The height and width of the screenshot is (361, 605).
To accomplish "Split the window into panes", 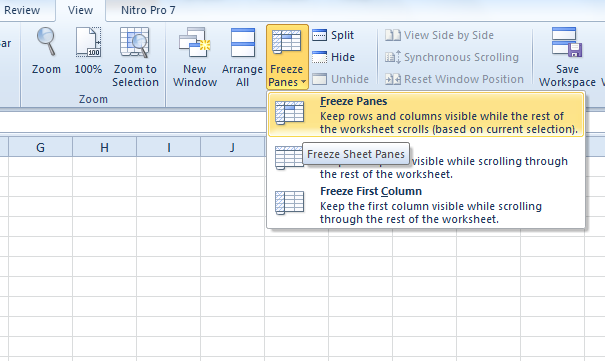I will pos(333,35).
